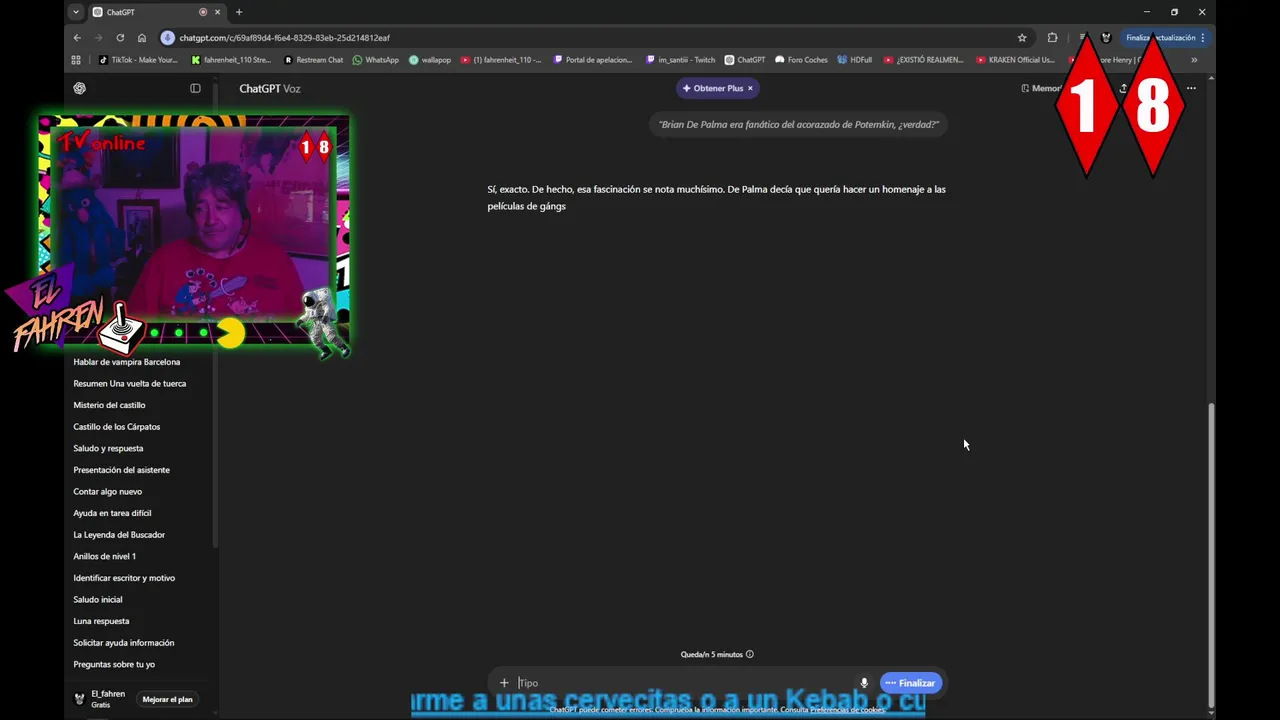1280x720 pixels.
Task: Open chat Luna respuesta
Action: (101, 621)
